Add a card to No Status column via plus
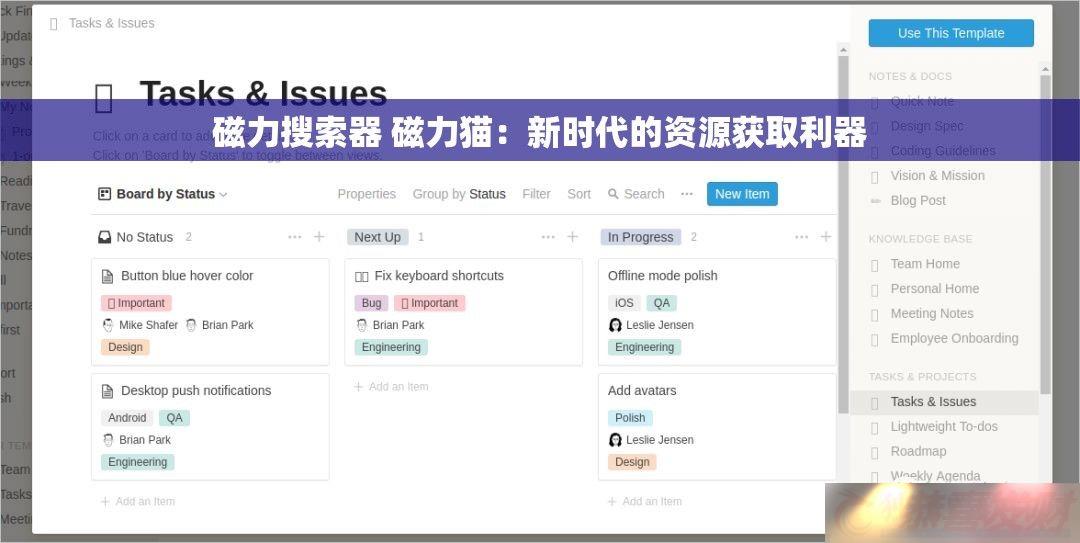This screenshot has width=1080, height=543. pyautogui.click(x=319, y=237)
